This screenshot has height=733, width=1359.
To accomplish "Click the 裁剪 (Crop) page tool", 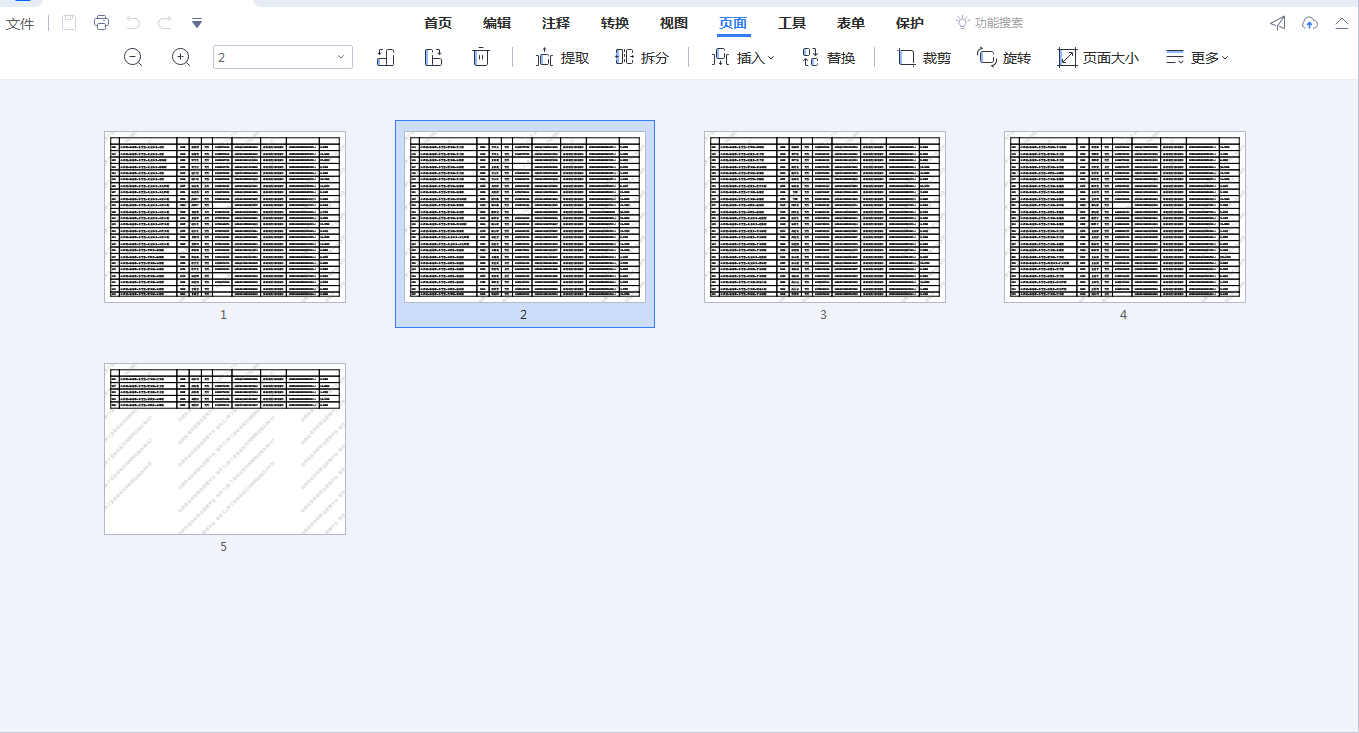I will (x=924, y=58).
